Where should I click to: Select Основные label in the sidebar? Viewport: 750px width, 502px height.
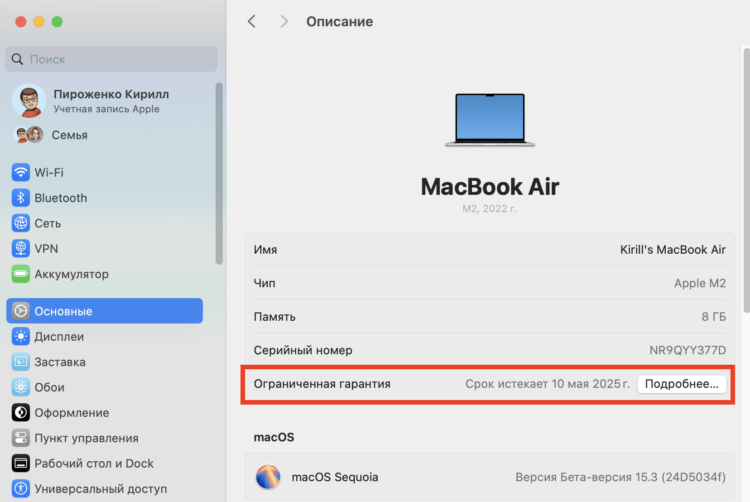click(x=63, y=311)
